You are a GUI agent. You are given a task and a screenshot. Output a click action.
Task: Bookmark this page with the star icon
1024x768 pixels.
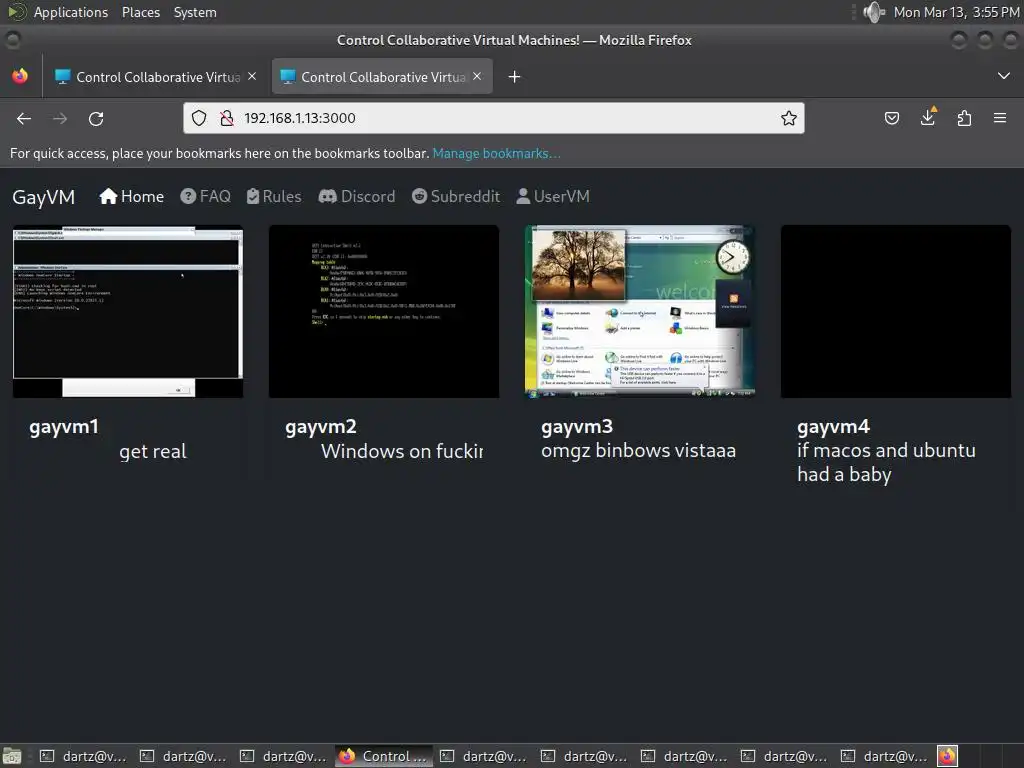coord(789,118)
